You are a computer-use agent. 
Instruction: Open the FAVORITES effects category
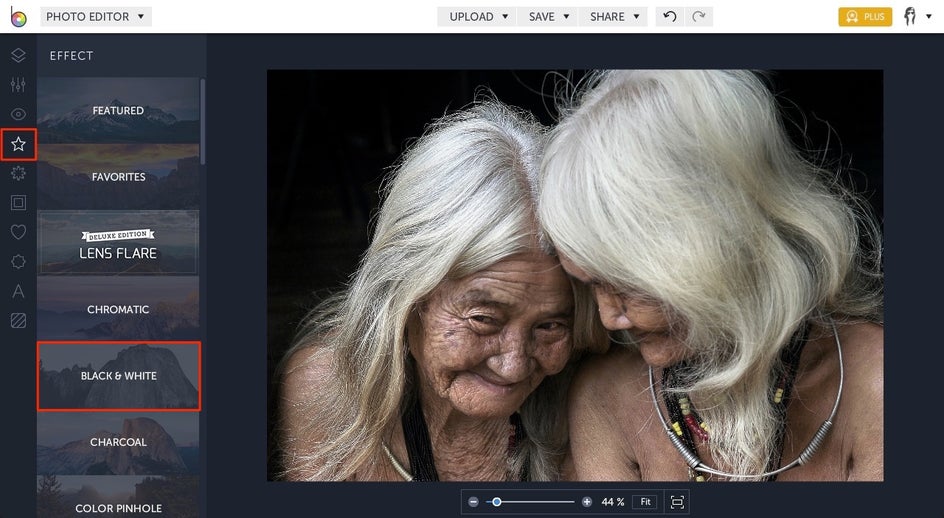(118, 176)
